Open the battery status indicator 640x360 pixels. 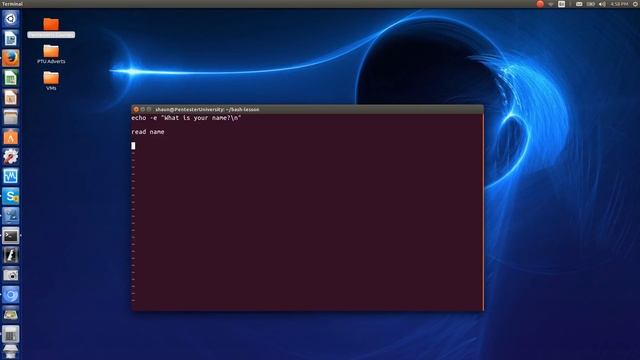(591, 4)
